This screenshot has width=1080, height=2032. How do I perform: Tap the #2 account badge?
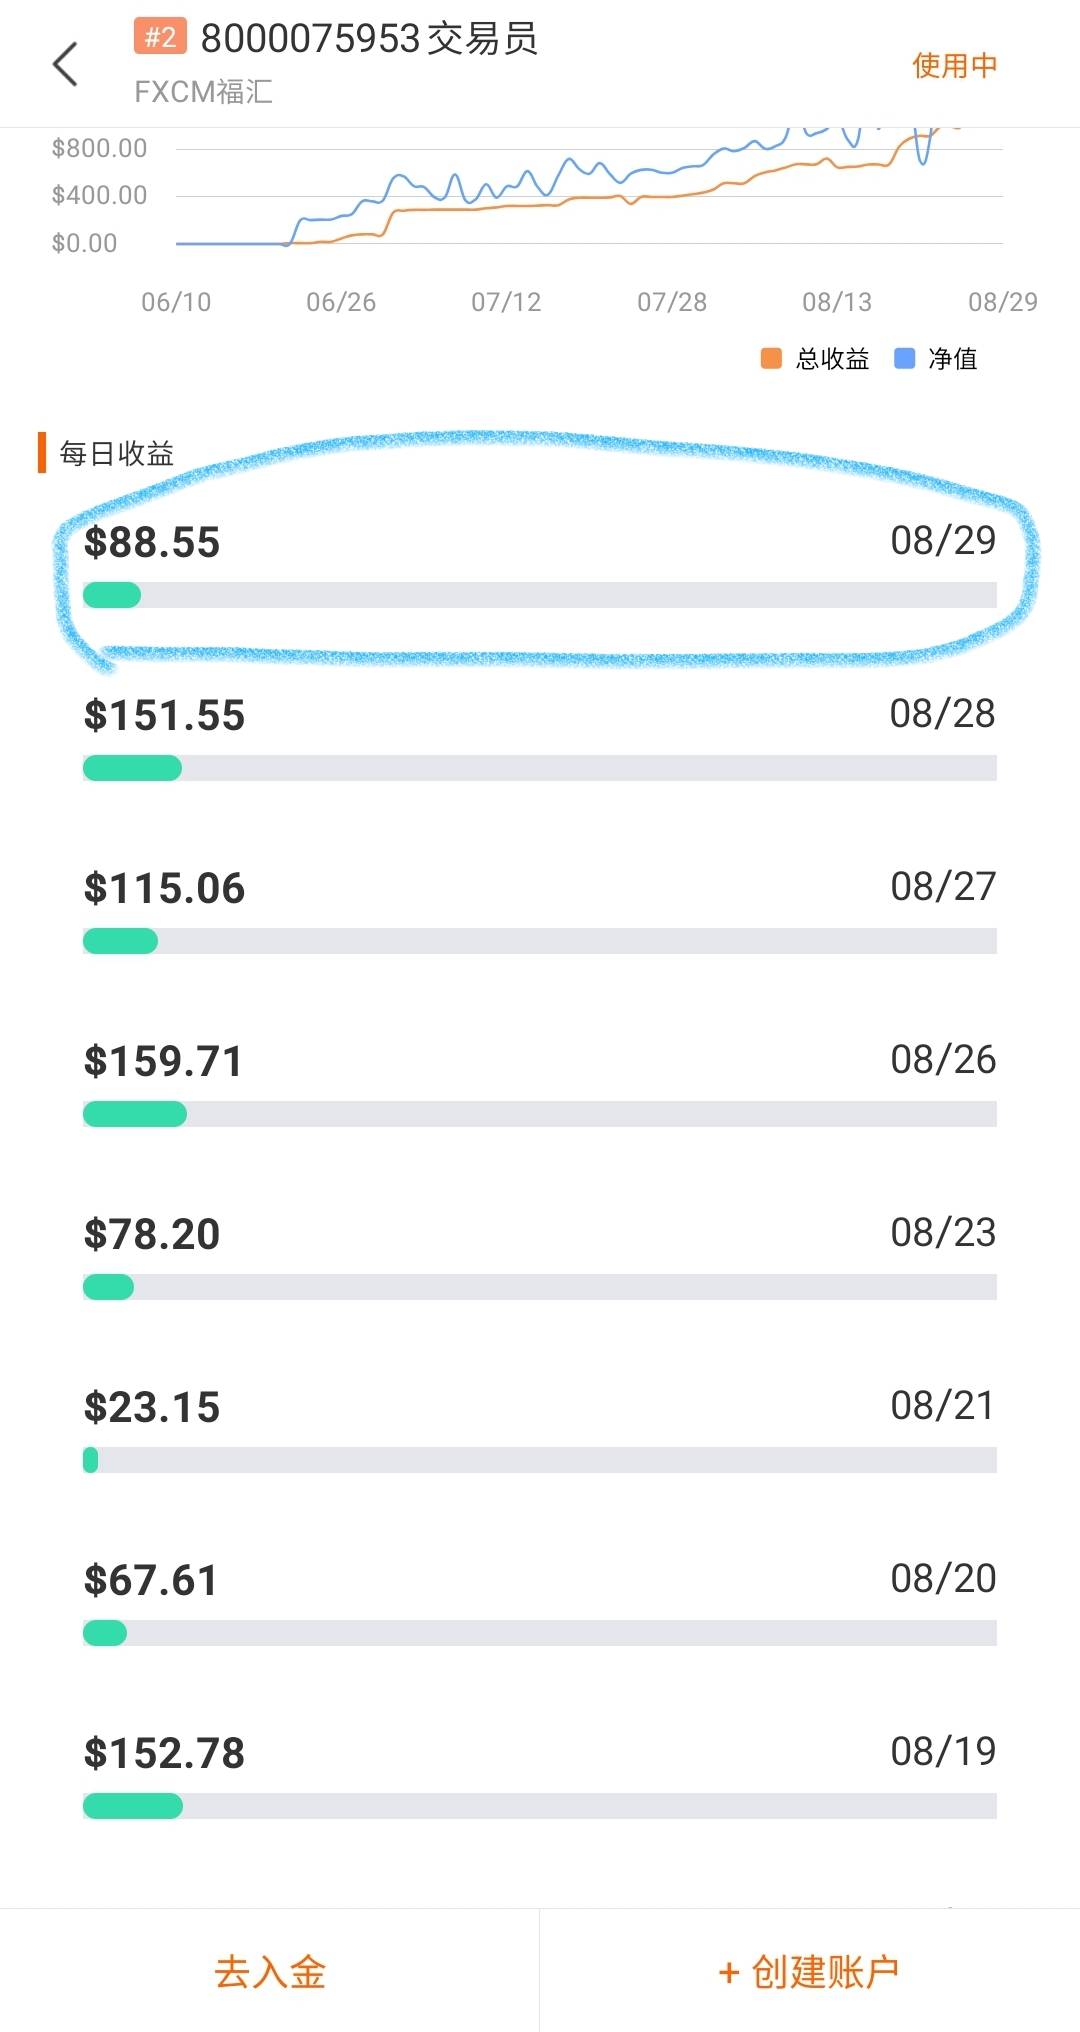[x=160, y=37]
